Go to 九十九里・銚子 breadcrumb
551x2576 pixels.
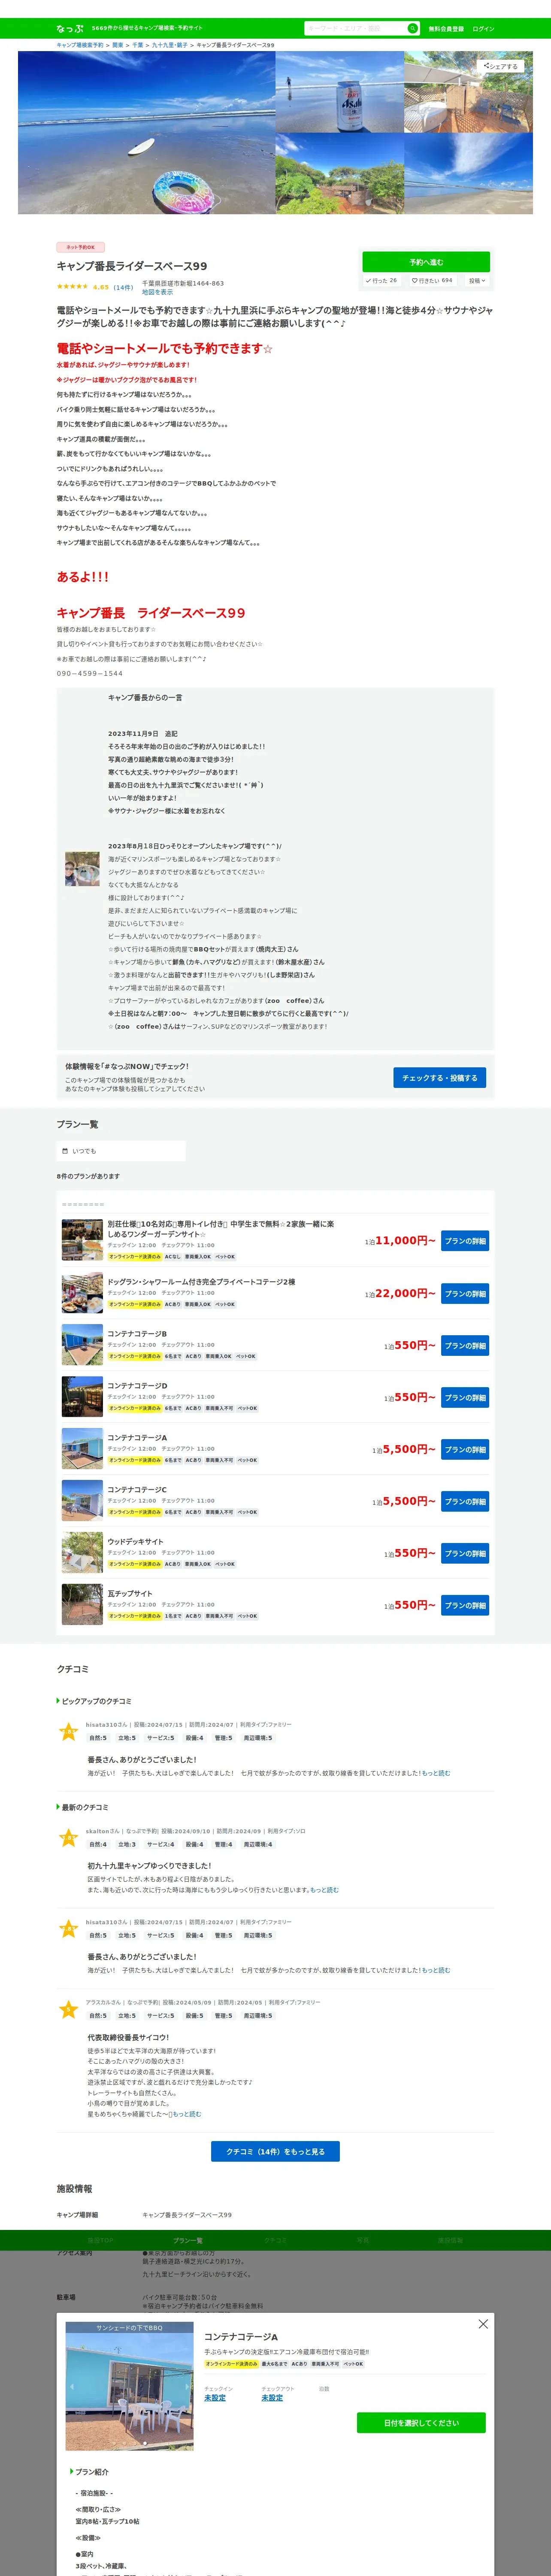(x=169, y=45)
